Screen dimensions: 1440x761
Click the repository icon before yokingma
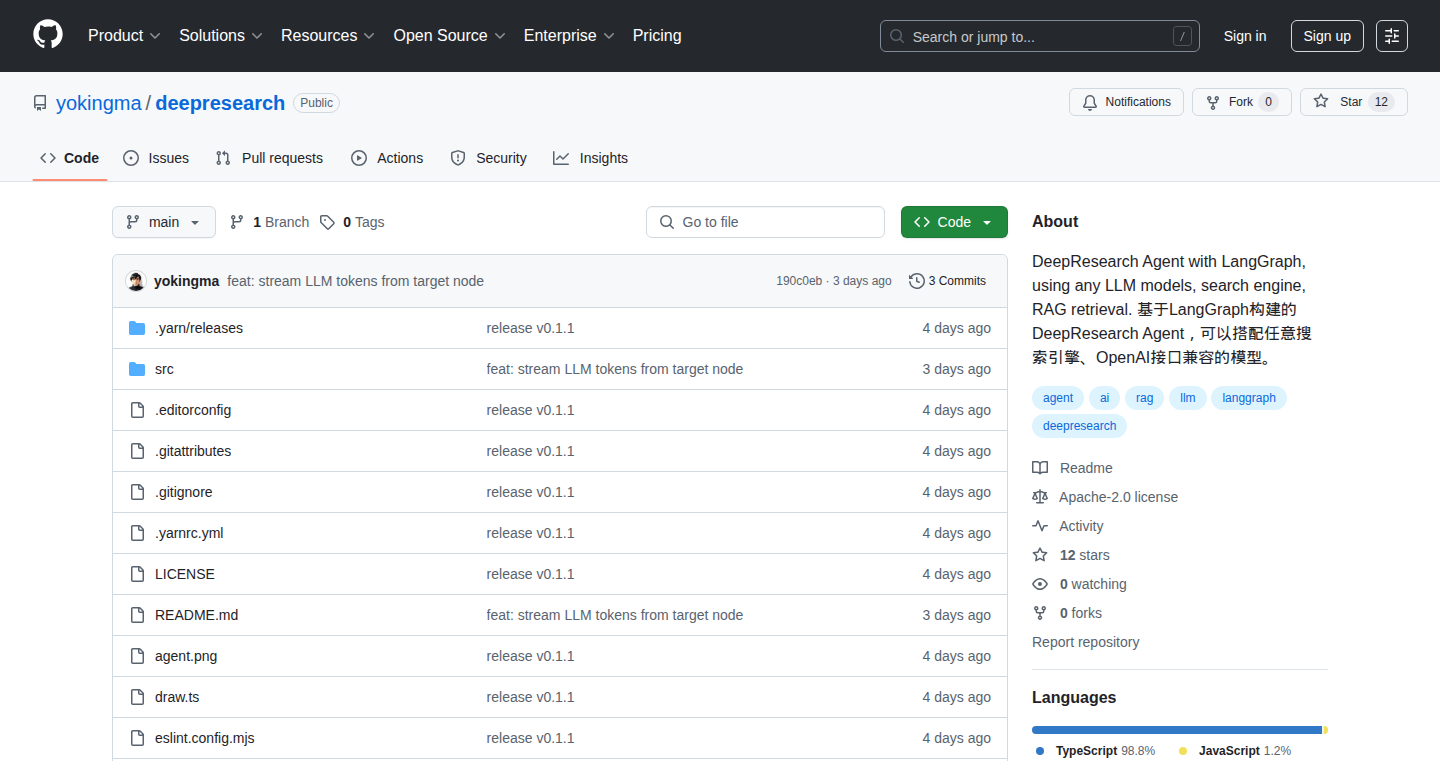tap(40, 103)
